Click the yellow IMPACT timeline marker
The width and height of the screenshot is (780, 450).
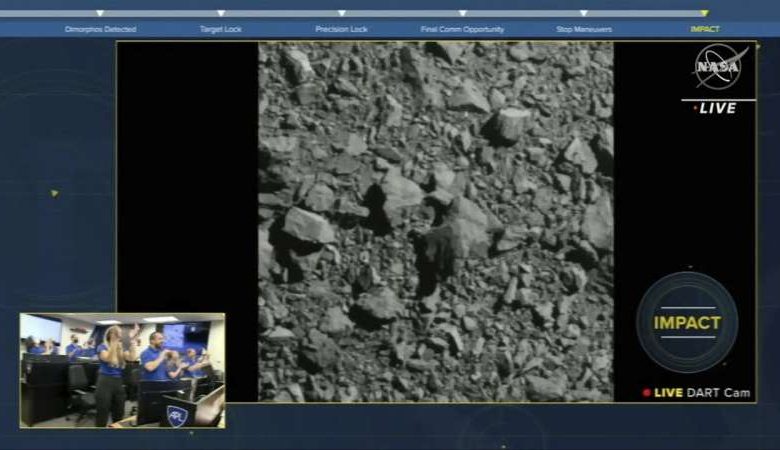click(704, 13)
